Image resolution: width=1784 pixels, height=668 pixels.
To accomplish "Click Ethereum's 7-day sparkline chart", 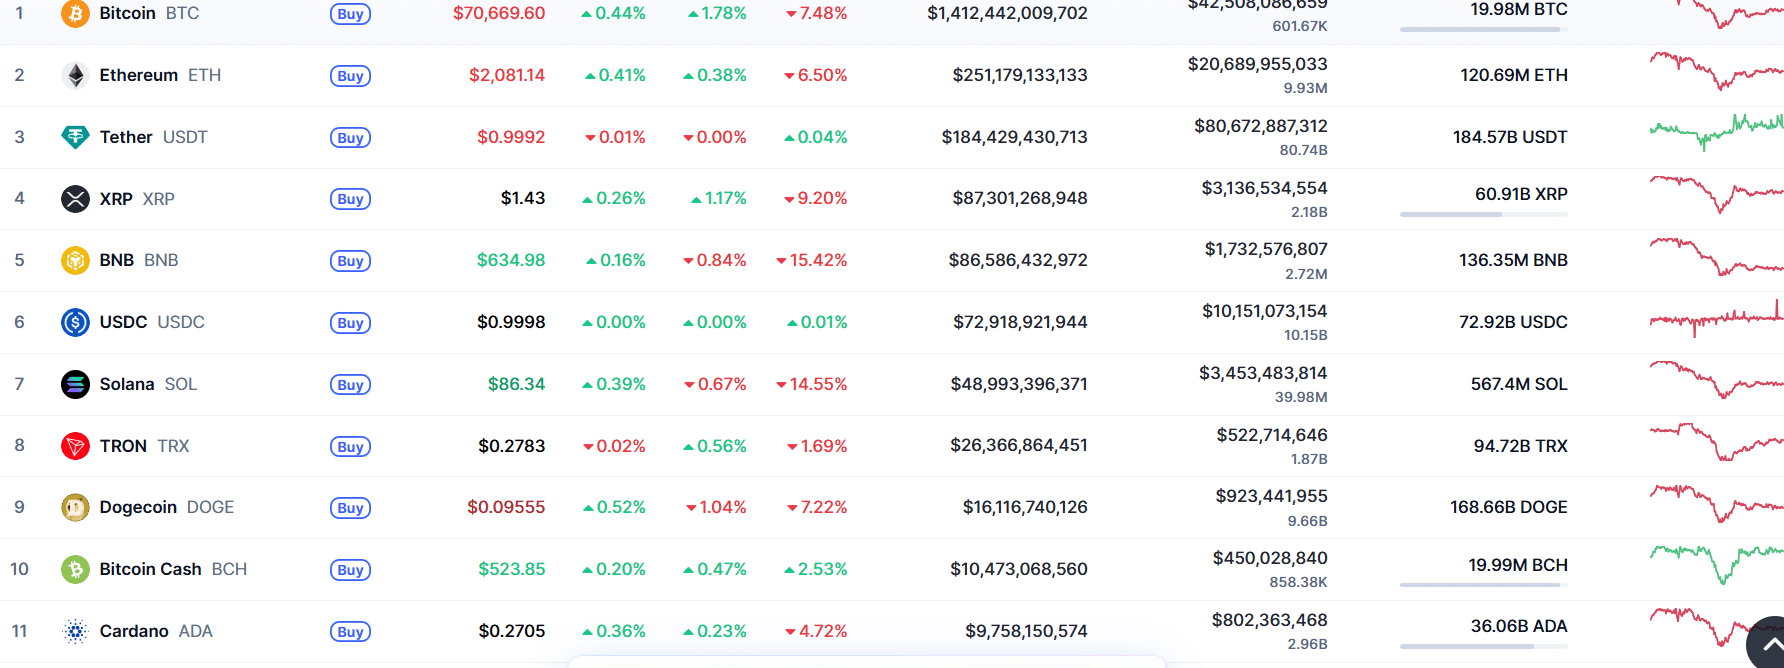I will click(1716, 70).
